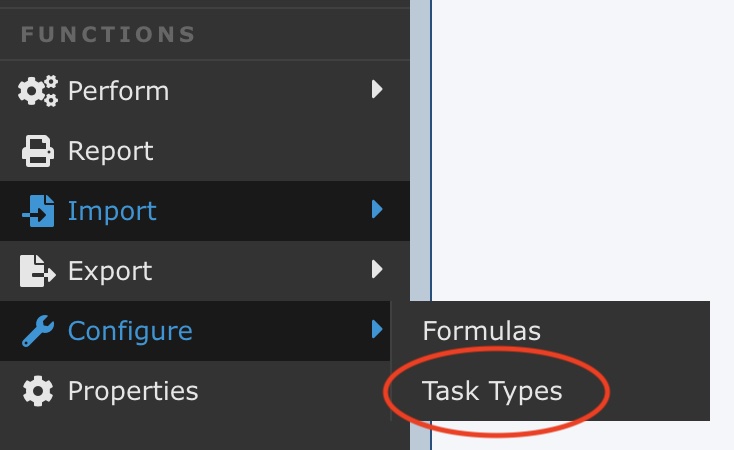
Task: Open Task Types in the submenu
Action: [492, 391]
